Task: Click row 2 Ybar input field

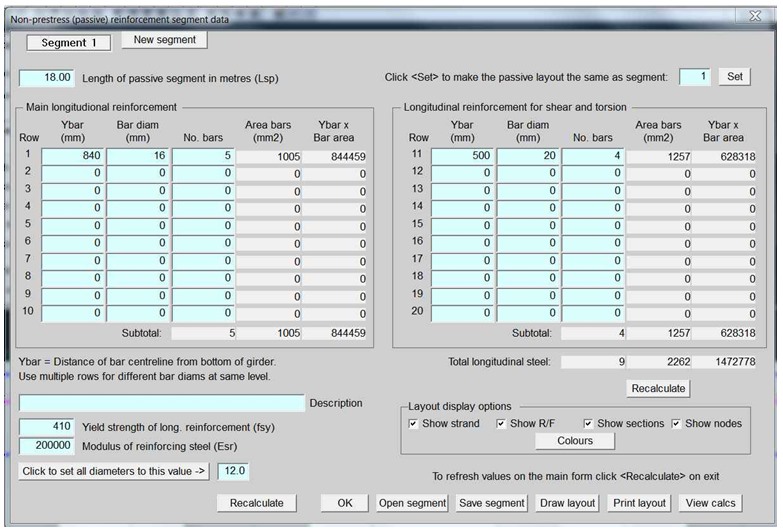Action: [72, 173]
